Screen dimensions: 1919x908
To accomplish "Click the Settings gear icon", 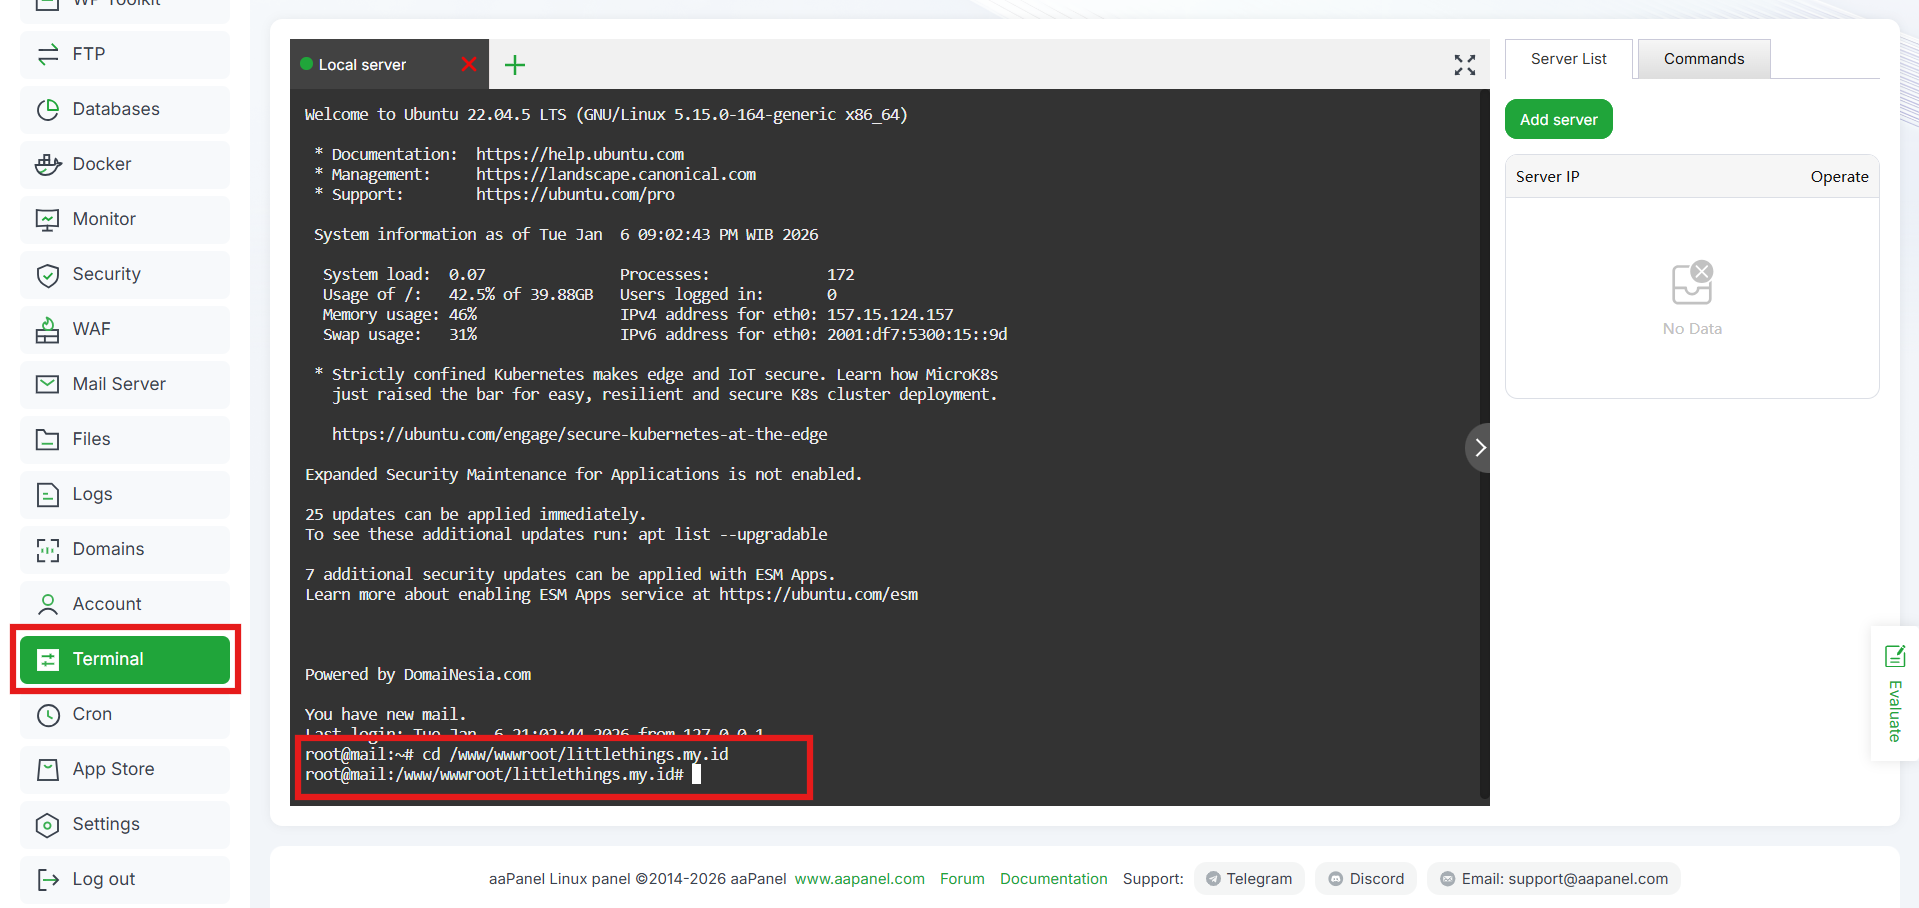I will (48, 824).
